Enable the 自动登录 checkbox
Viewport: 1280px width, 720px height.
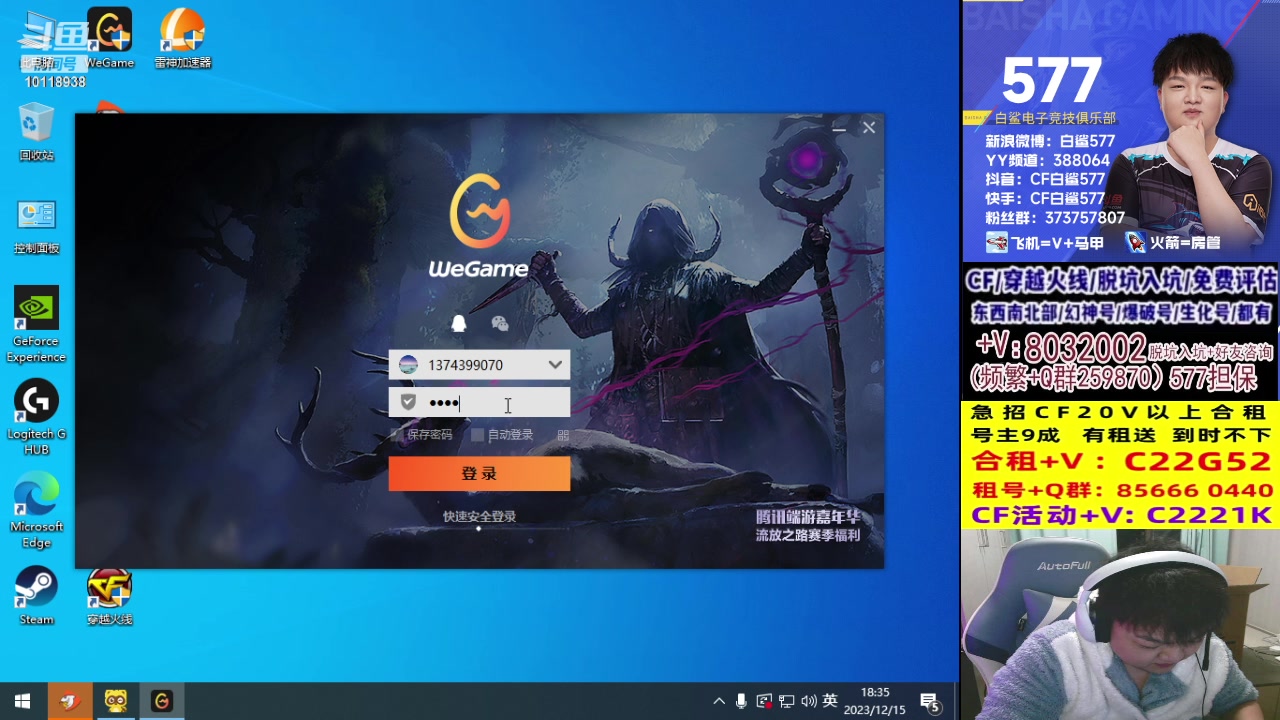point(477,435)
